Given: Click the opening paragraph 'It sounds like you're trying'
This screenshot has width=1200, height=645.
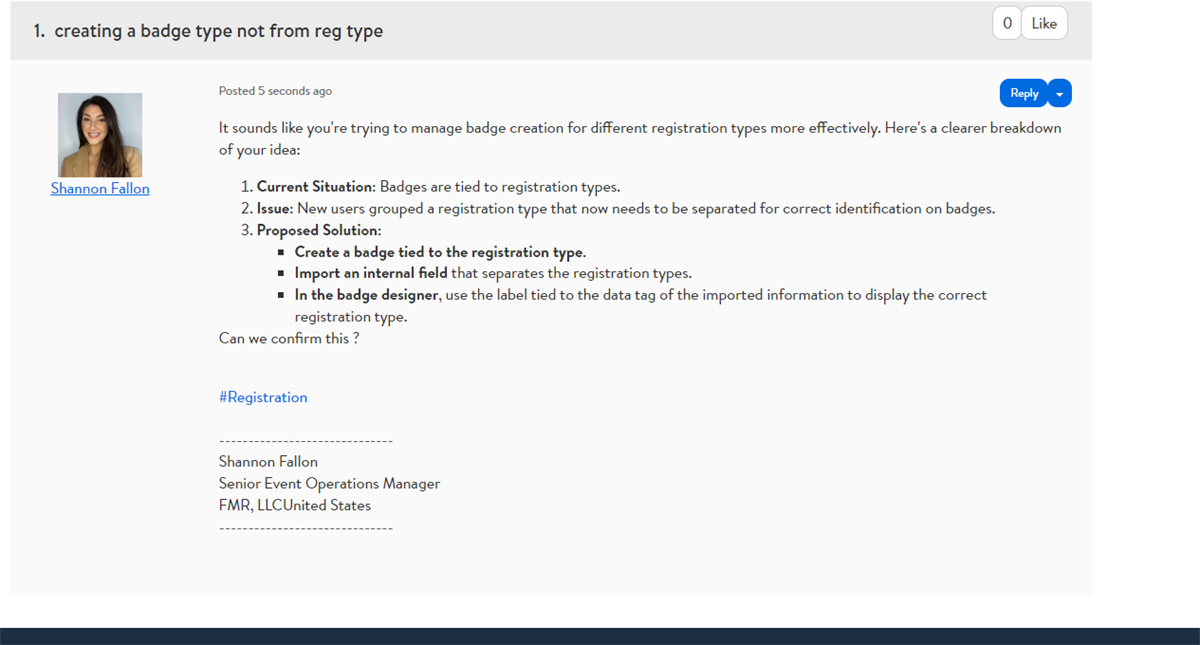Looking at the screenshot, I should point(640,128).
